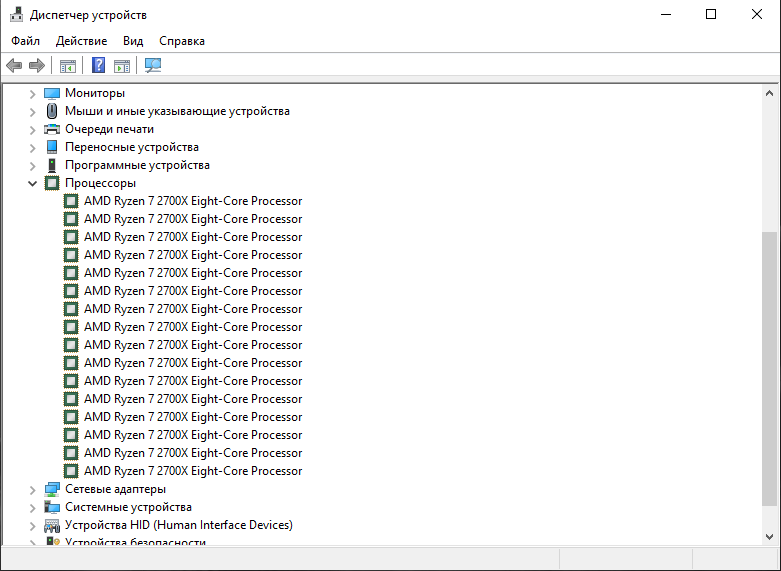Viewport: 781px width, 571px height.
Task: Expand the Очереди печати node
Action: (x=32, y=130)
